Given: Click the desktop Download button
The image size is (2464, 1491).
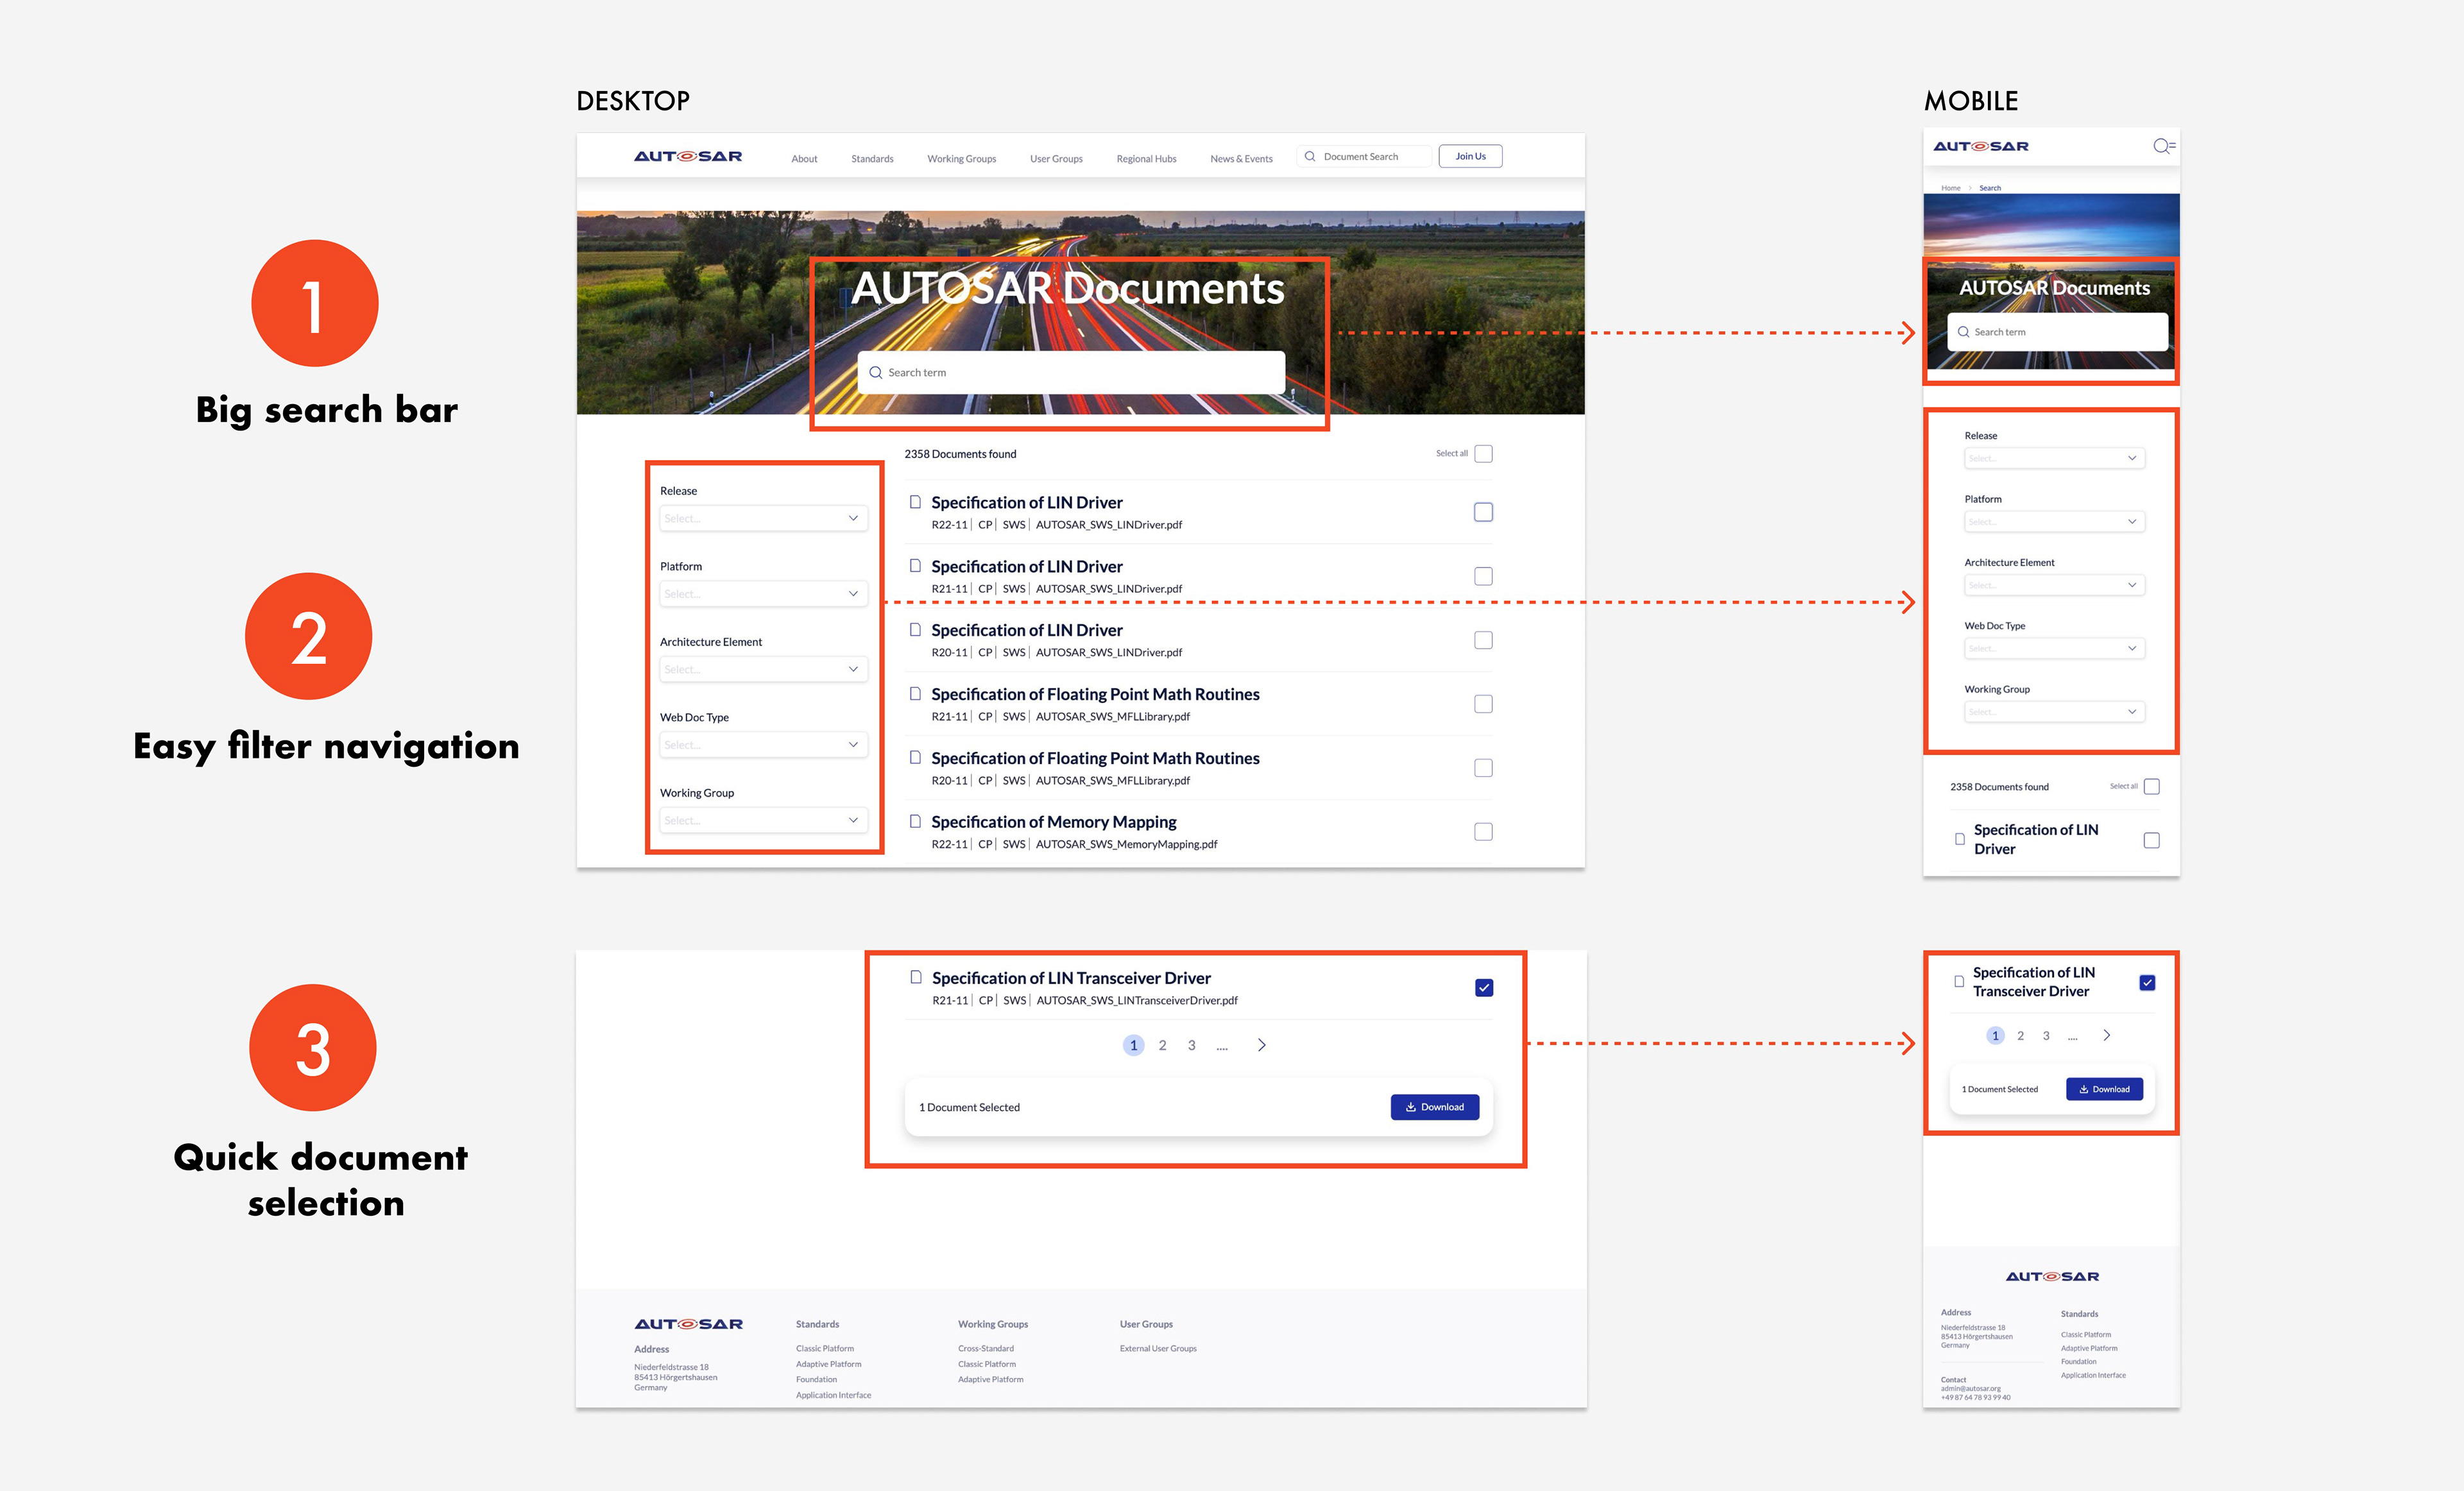Looking at the screenshot, I should tap(1434, 1107).
